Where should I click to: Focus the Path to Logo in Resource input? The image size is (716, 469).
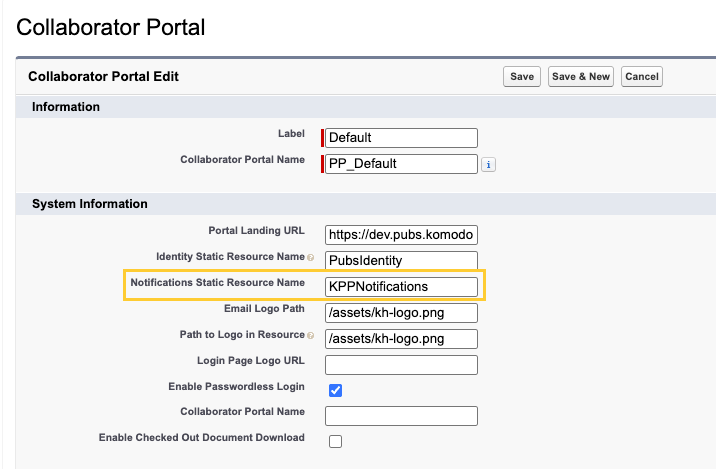(402, 338)
